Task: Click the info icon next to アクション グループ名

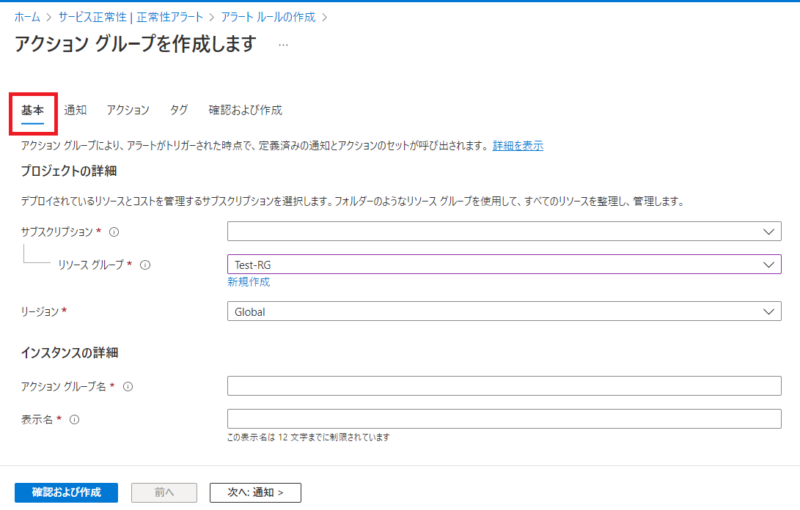Action: click(128, 387)
